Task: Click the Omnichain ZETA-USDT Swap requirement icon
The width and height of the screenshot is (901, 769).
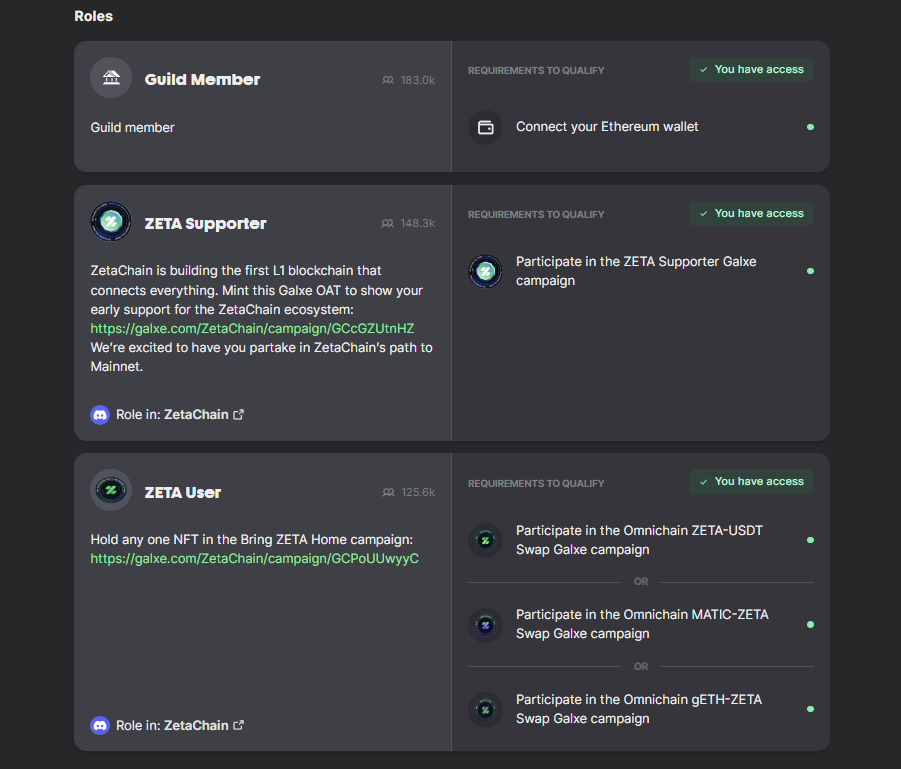Action: tap(486, 540)
